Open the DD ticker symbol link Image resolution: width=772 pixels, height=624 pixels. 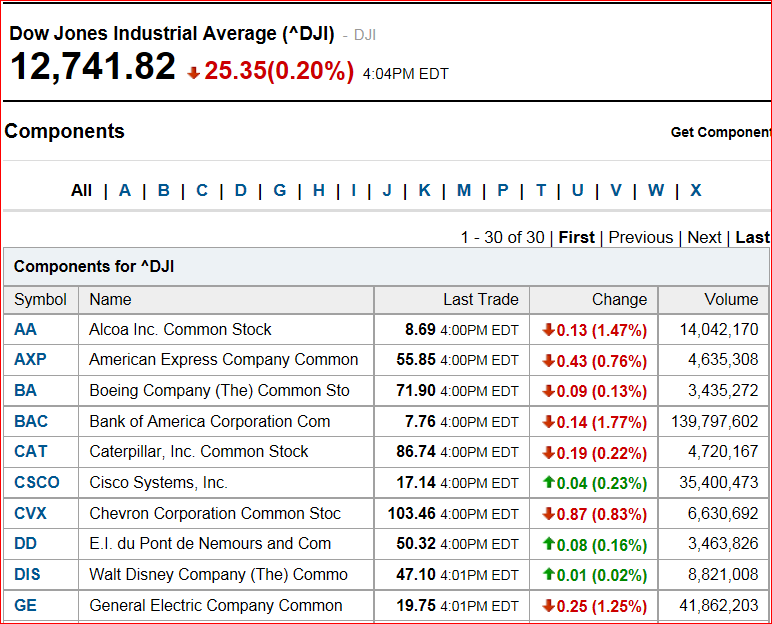(26, 543)
